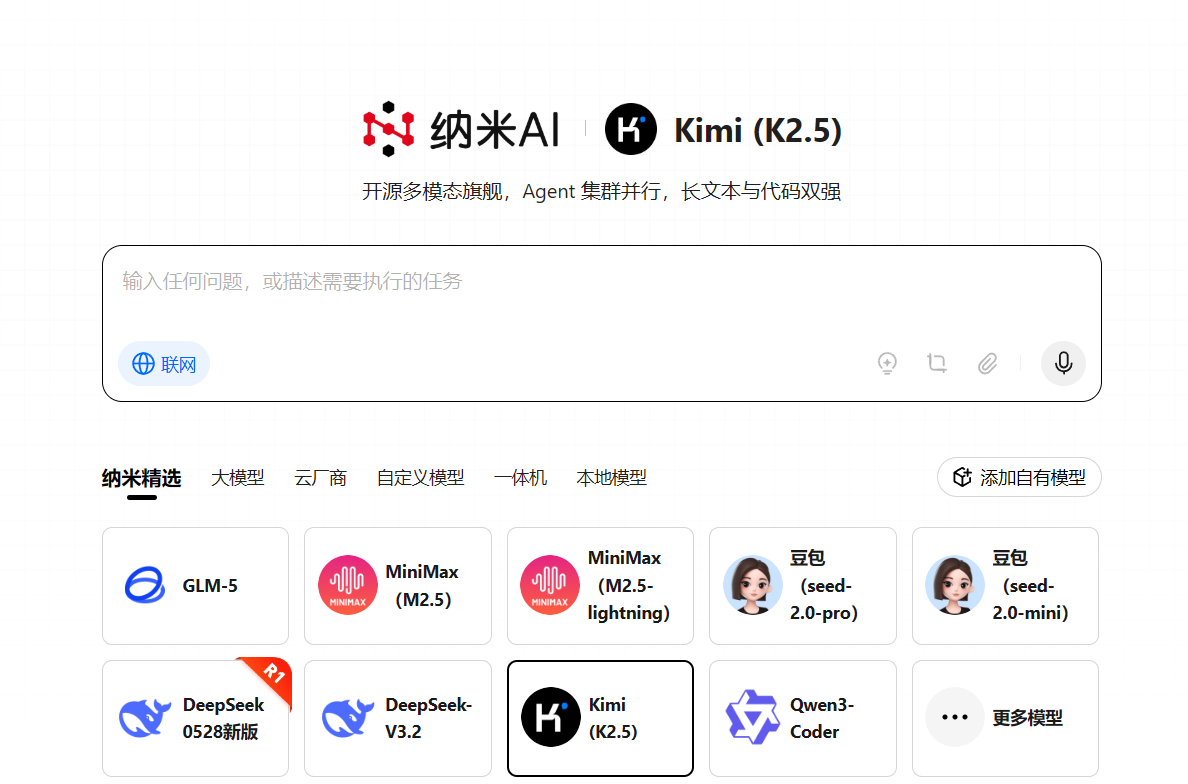1188x784 pixels.
Task: Click the MiniMax (M2.5) model logo
Action: pyautogui.click(x=348, y=585)
